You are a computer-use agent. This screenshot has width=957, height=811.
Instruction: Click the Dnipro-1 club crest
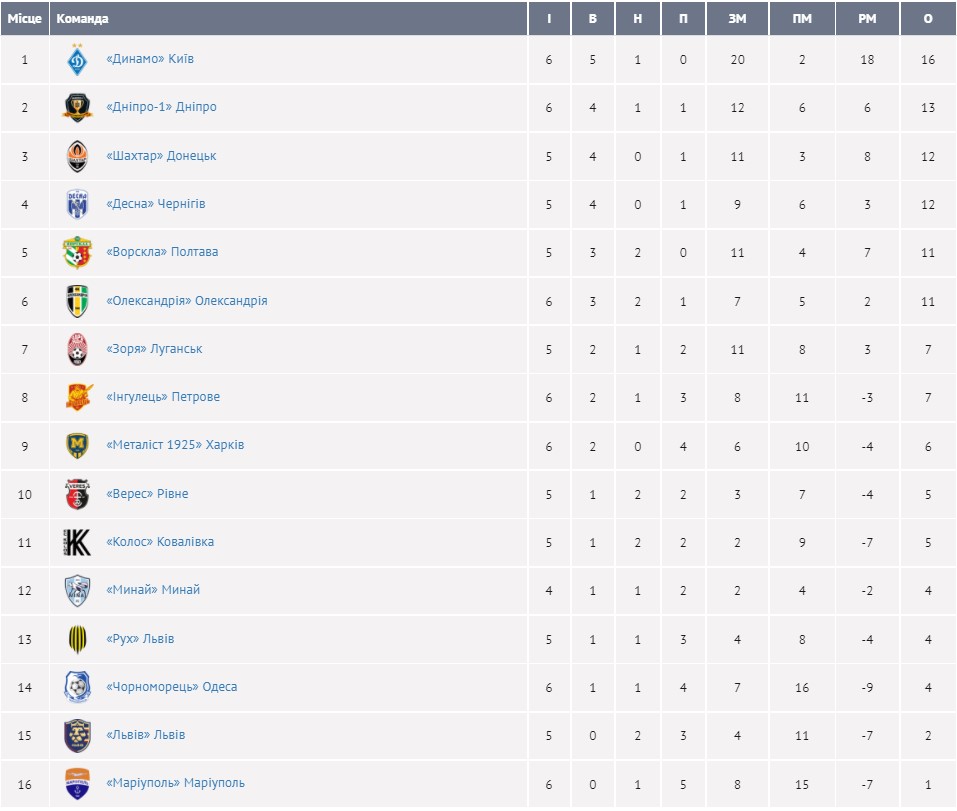click(77, 108)
